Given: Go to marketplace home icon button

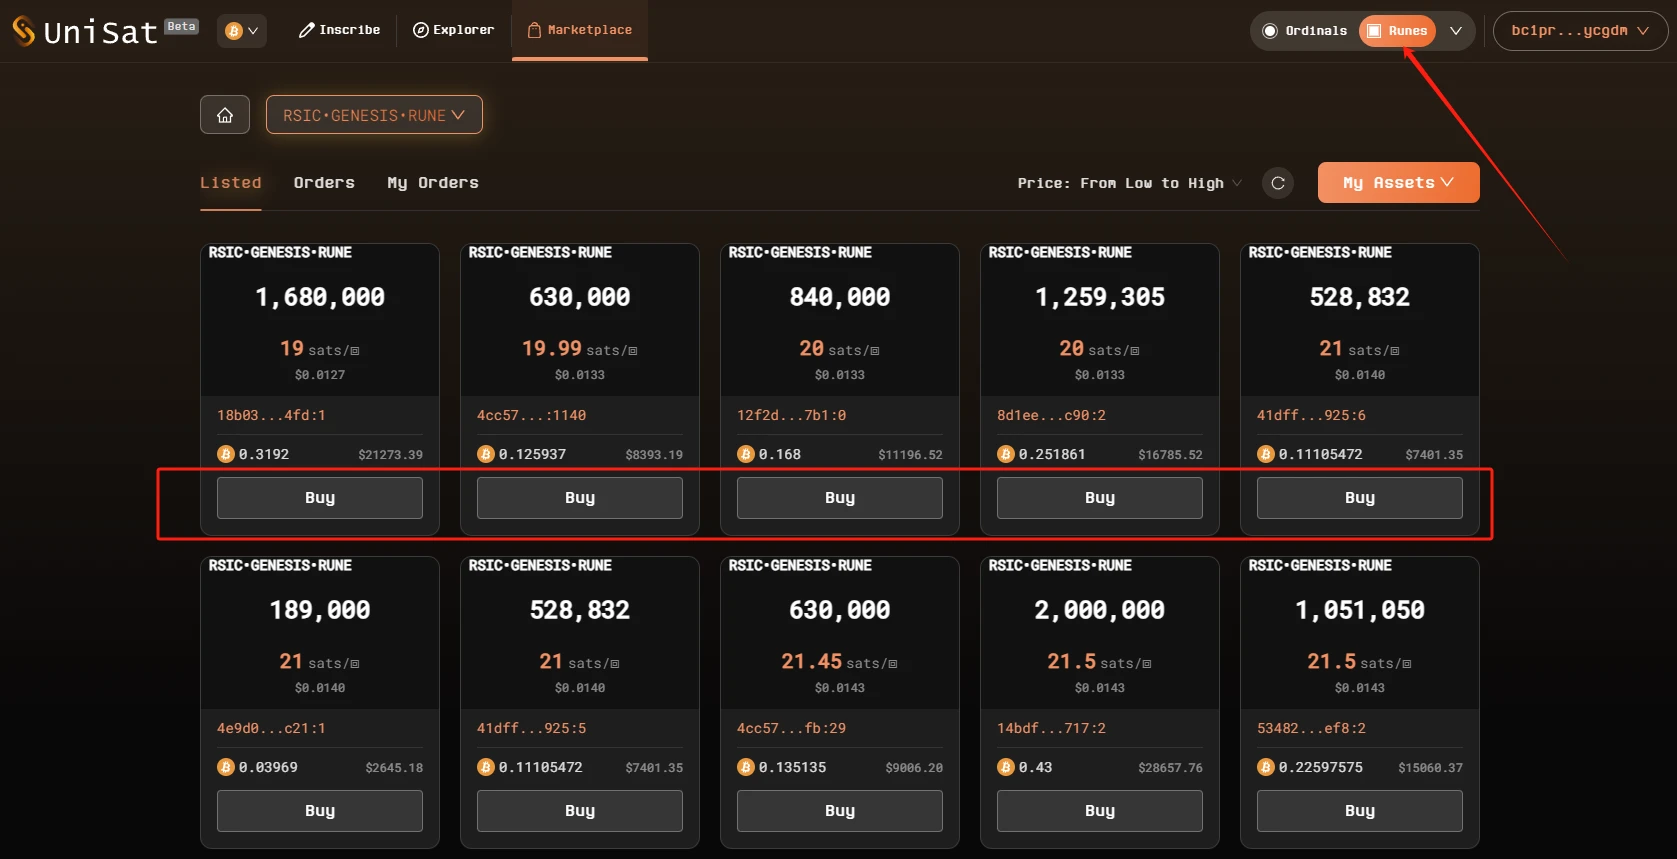Looking at the screenshot, I should pyautogui.click(x=225, y=115).
